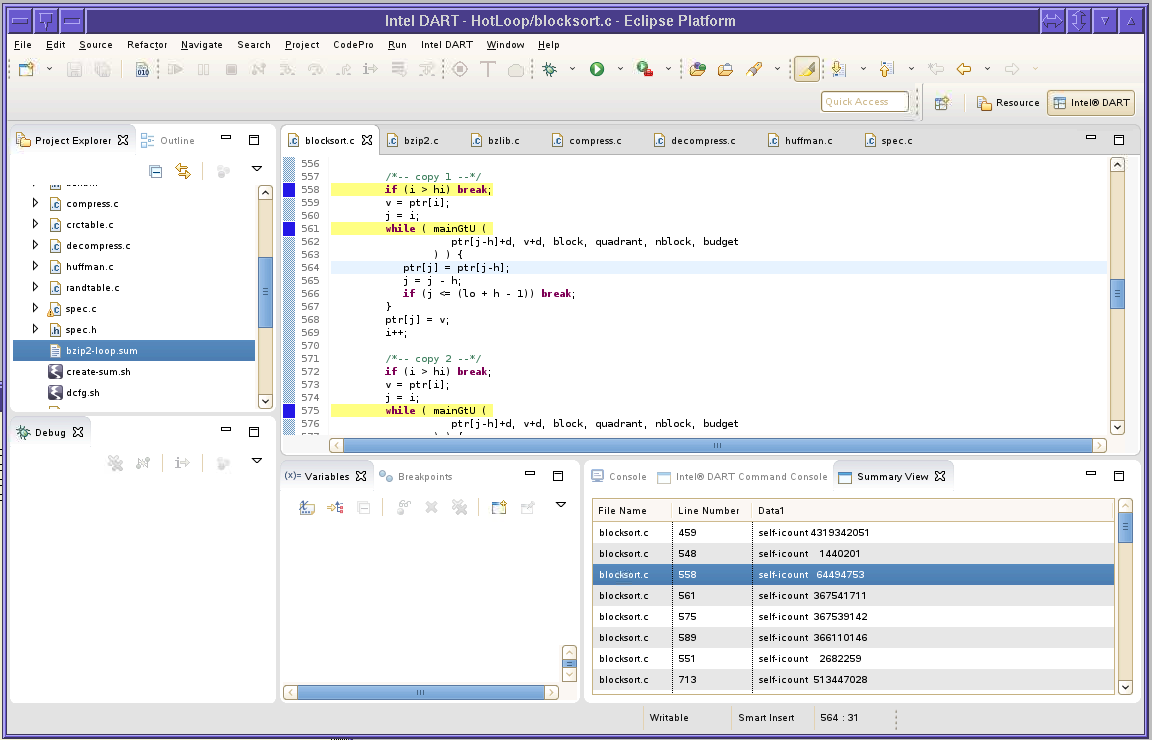Viewport: 1152px width, 740px height.
Task: Click the Quick Access search field
Action: click(x=865, y=101)
